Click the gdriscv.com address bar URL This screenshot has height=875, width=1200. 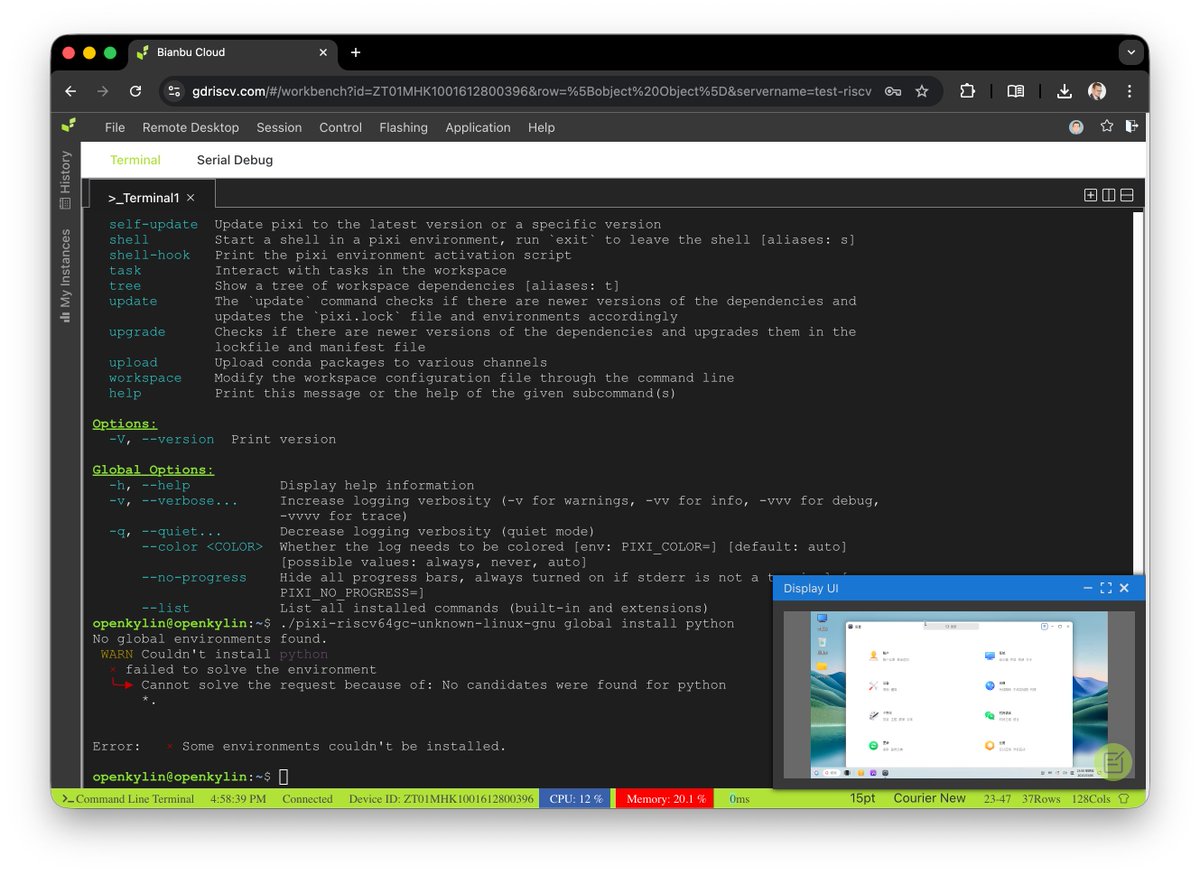[532, 91]
